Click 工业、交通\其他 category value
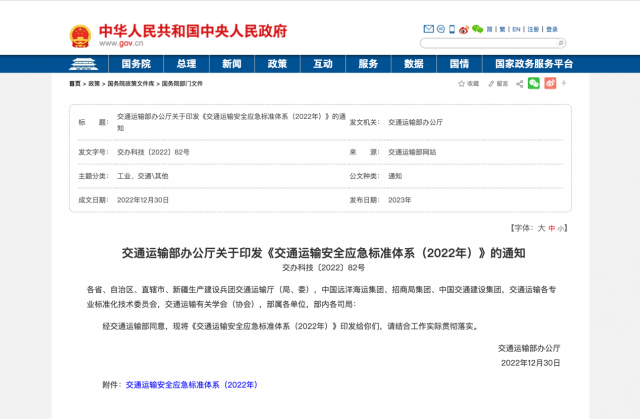The width and height of the screenshot is (640, 419). (143, 176)
